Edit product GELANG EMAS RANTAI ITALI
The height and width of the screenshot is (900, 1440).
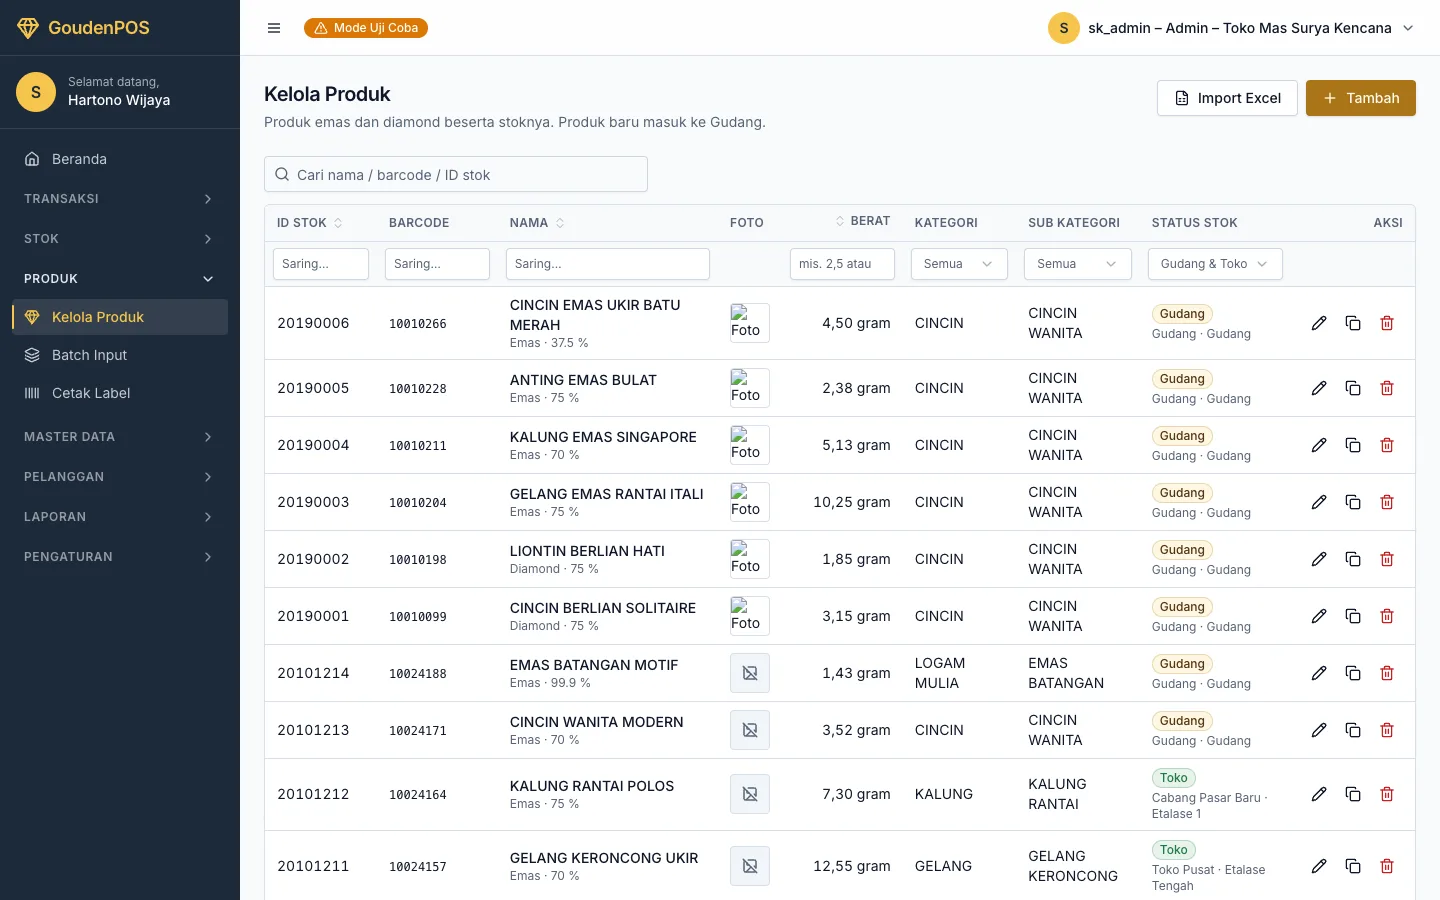(1319, 502)
